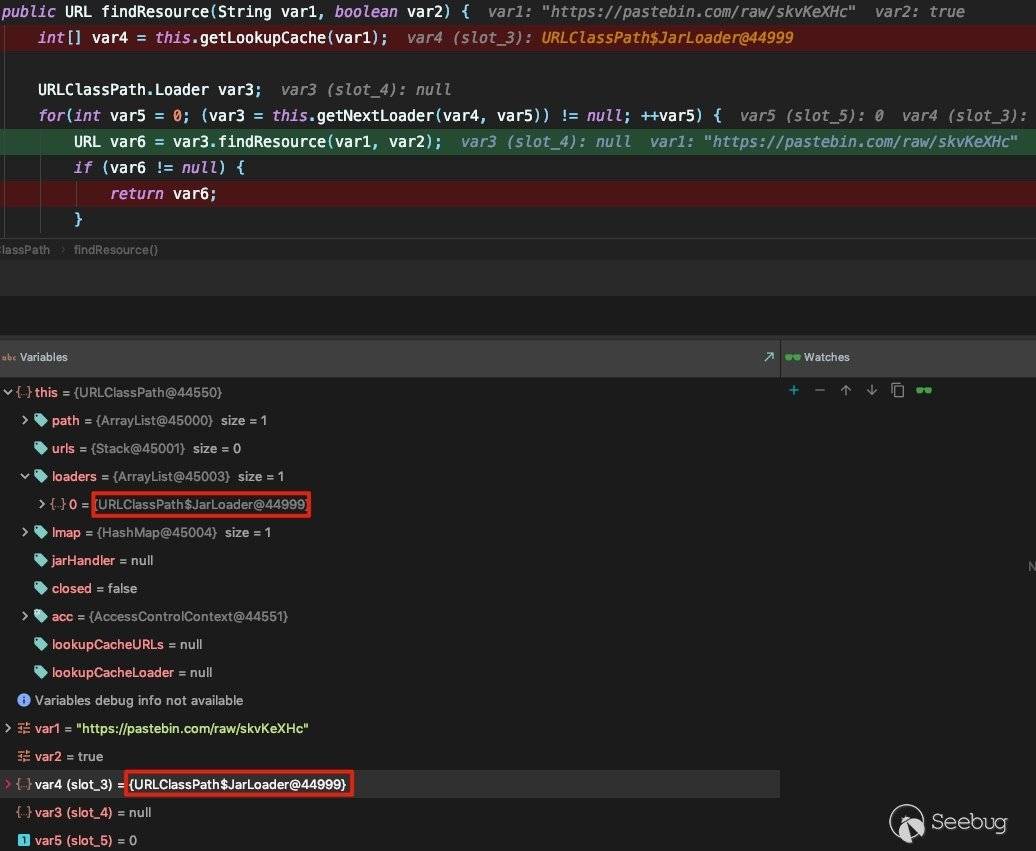Click the info icon beside debug info message

tap(24, 700)
